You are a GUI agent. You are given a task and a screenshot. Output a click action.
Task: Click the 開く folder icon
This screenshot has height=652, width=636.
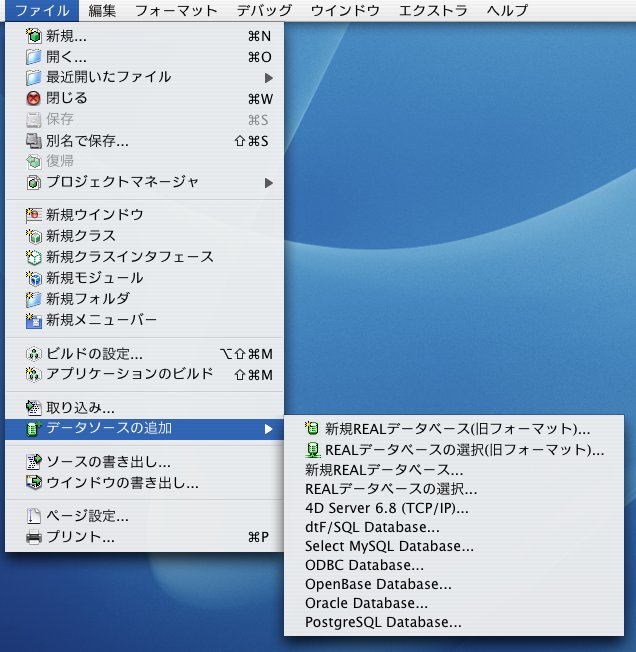click(x=34, y=57)
